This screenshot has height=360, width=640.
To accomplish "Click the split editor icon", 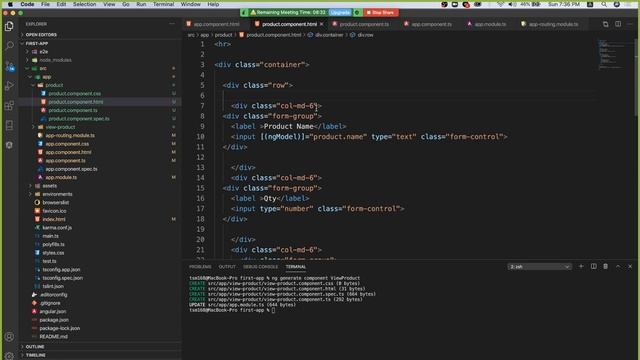I will (x=618, y=24).
